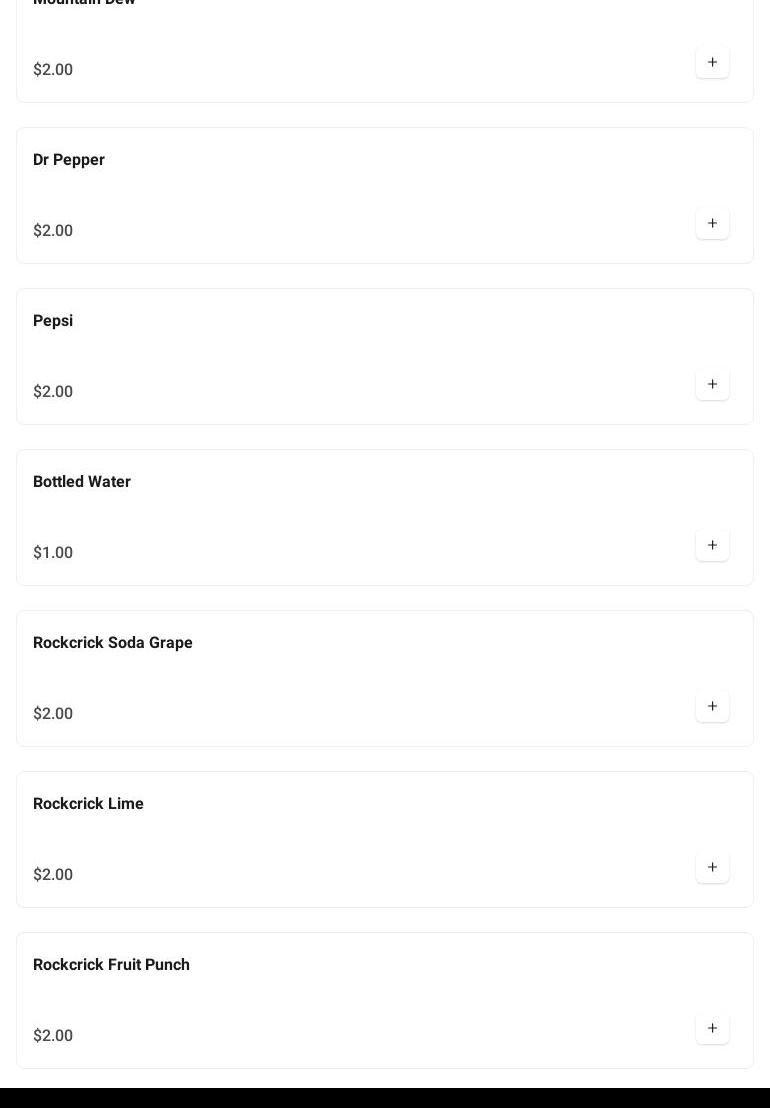Screen dimensions: 770x1108
Task: Select the Pepsi item name
Action: tap(53, 321)
